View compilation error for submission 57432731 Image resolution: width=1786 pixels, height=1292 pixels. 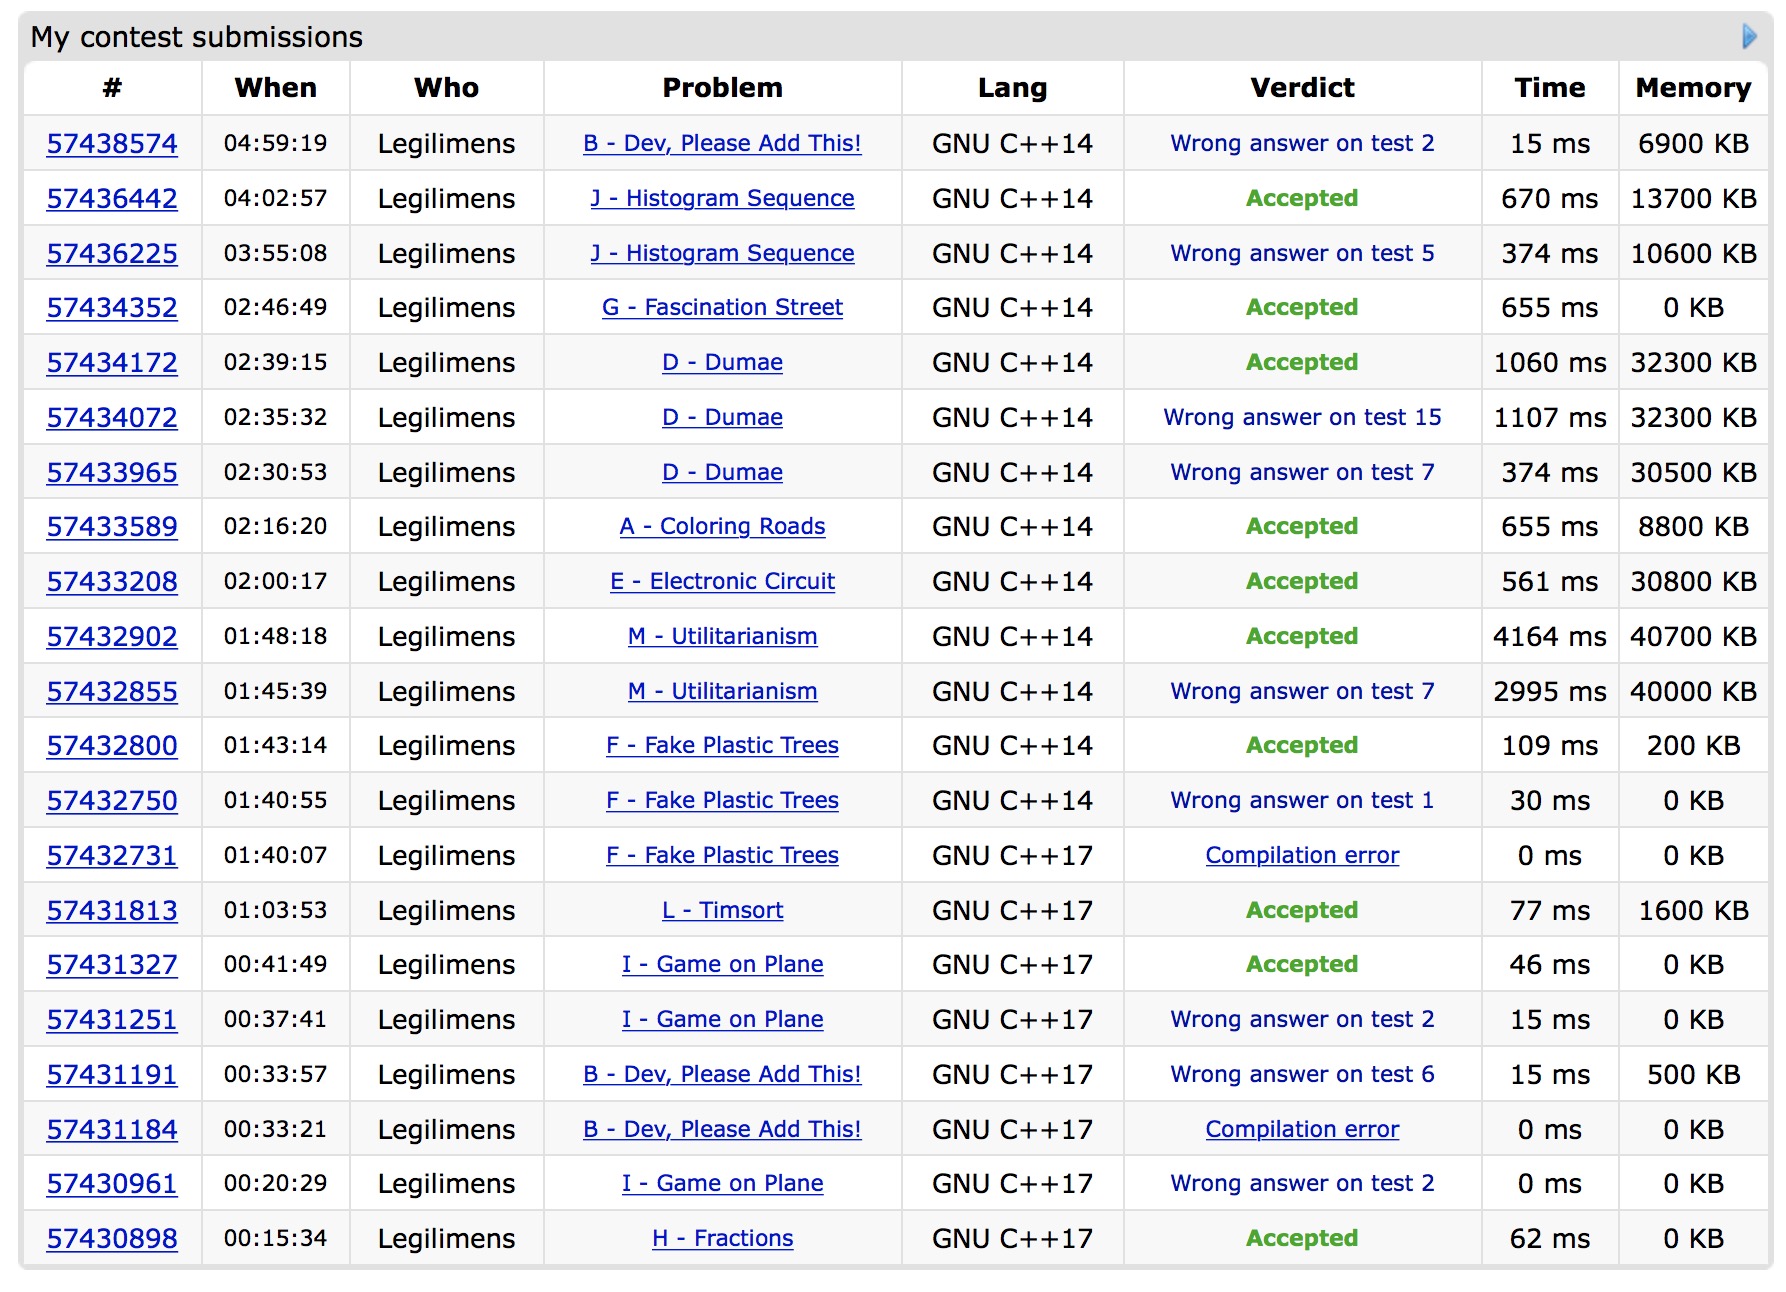pyautogui.click(x=1301, y=856)
